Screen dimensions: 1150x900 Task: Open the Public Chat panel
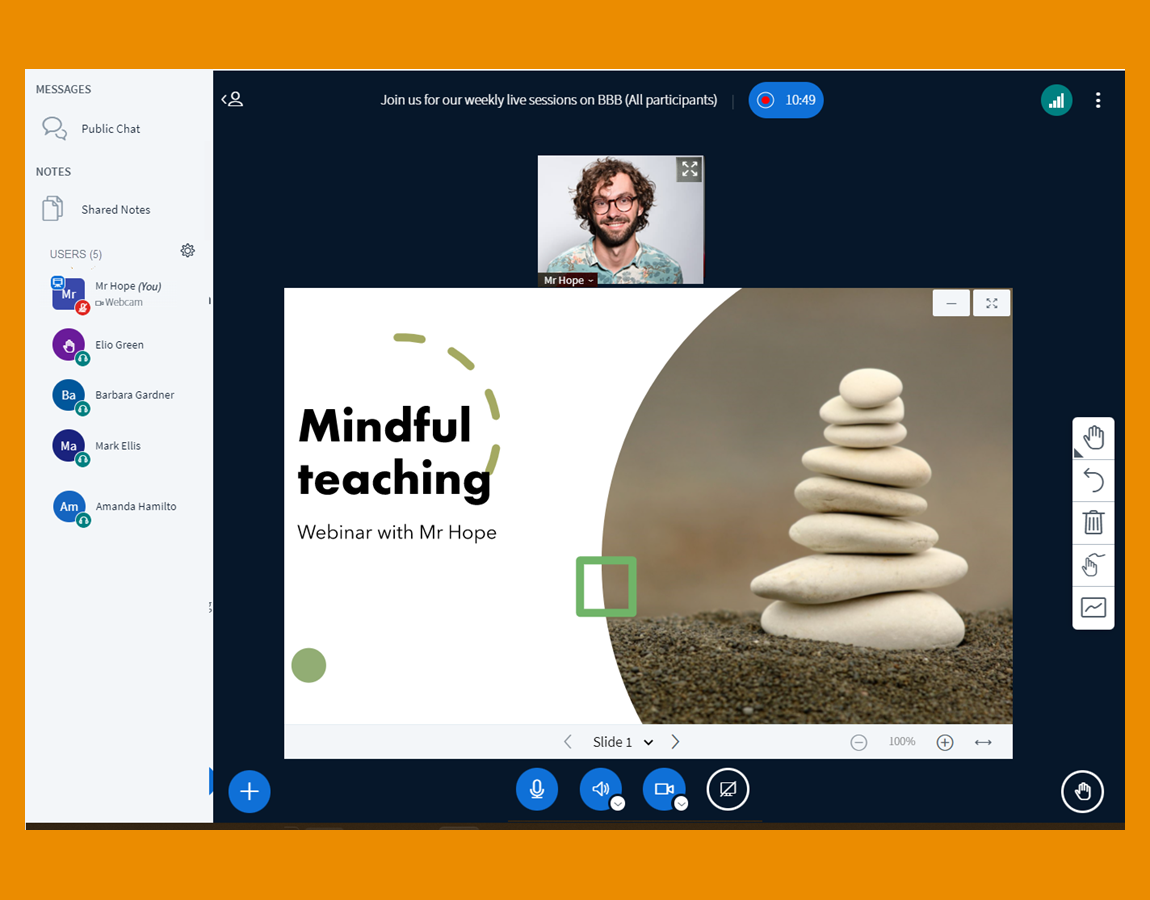click(110, 129)
